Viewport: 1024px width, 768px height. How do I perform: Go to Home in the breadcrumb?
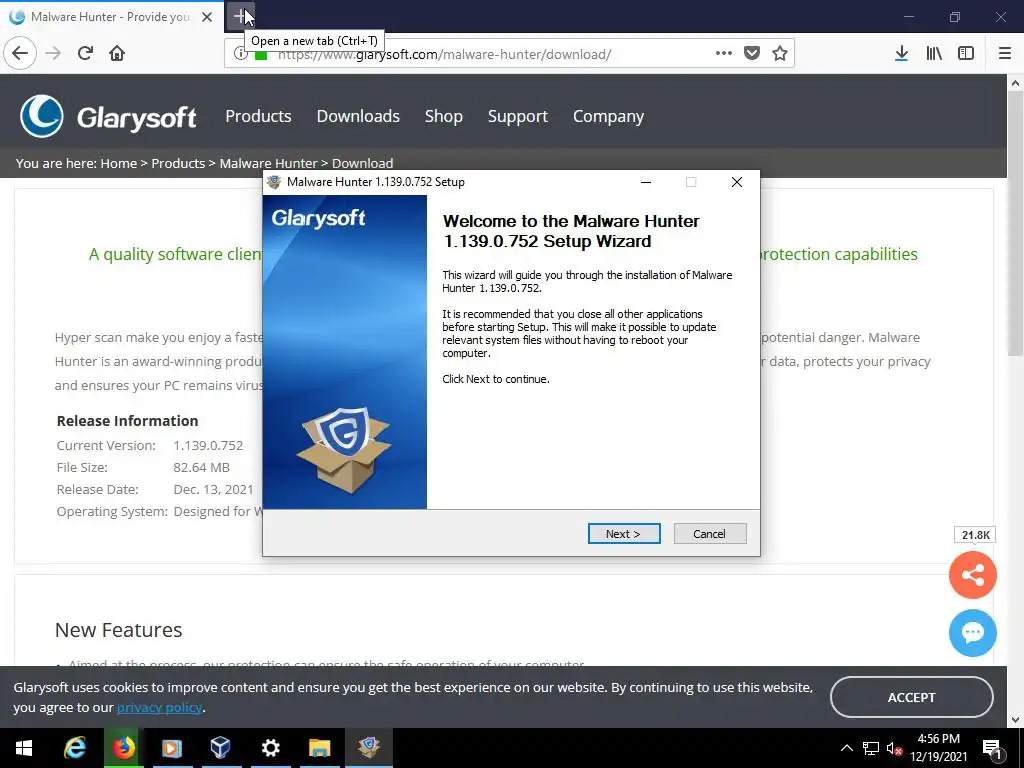pyautogui.click(x=119, y=163)
